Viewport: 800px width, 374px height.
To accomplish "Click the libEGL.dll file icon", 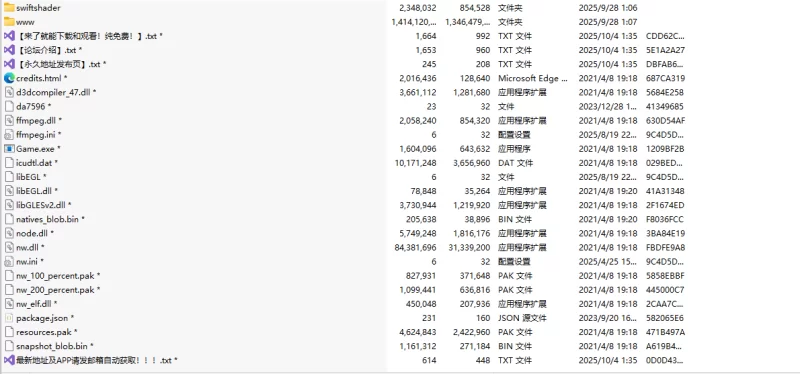I will [9, 191].
